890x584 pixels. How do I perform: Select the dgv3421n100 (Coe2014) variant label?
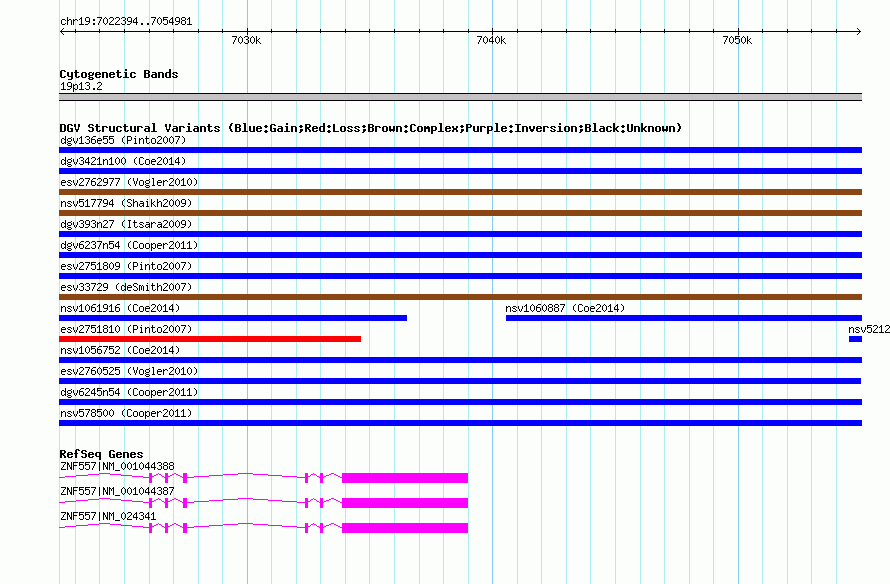[123, 161]
